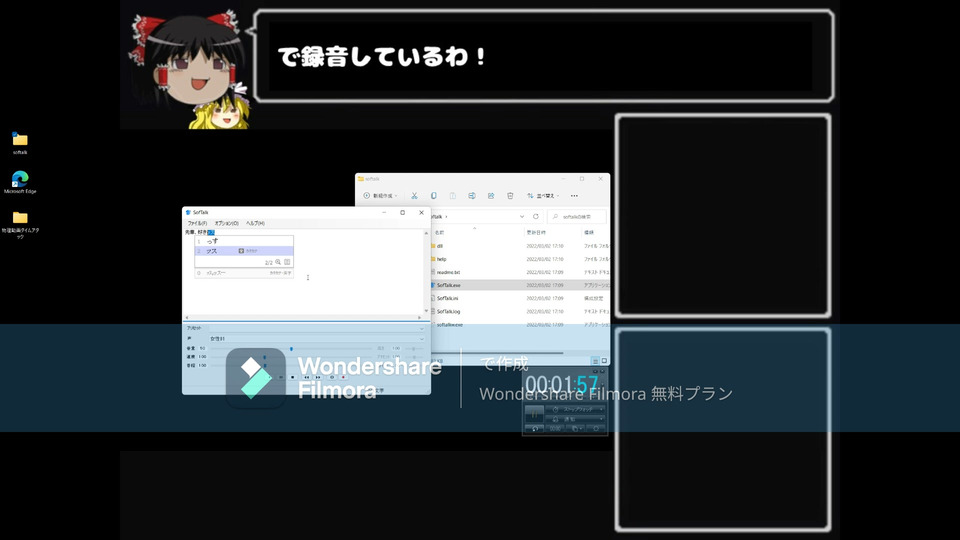Image resolution: width=960 pixels, height=540 pixels.
Task: Adjust the 音程 pitch slider in SofTalk
Action: (x=264, y=366)
